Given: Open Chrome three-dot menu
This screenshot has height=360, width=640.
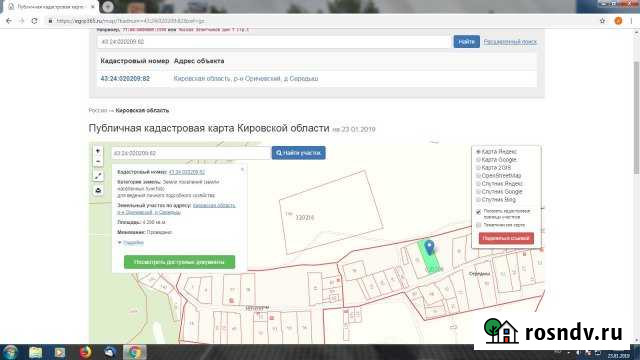Looking at the screenshot, I should [632, 21].
